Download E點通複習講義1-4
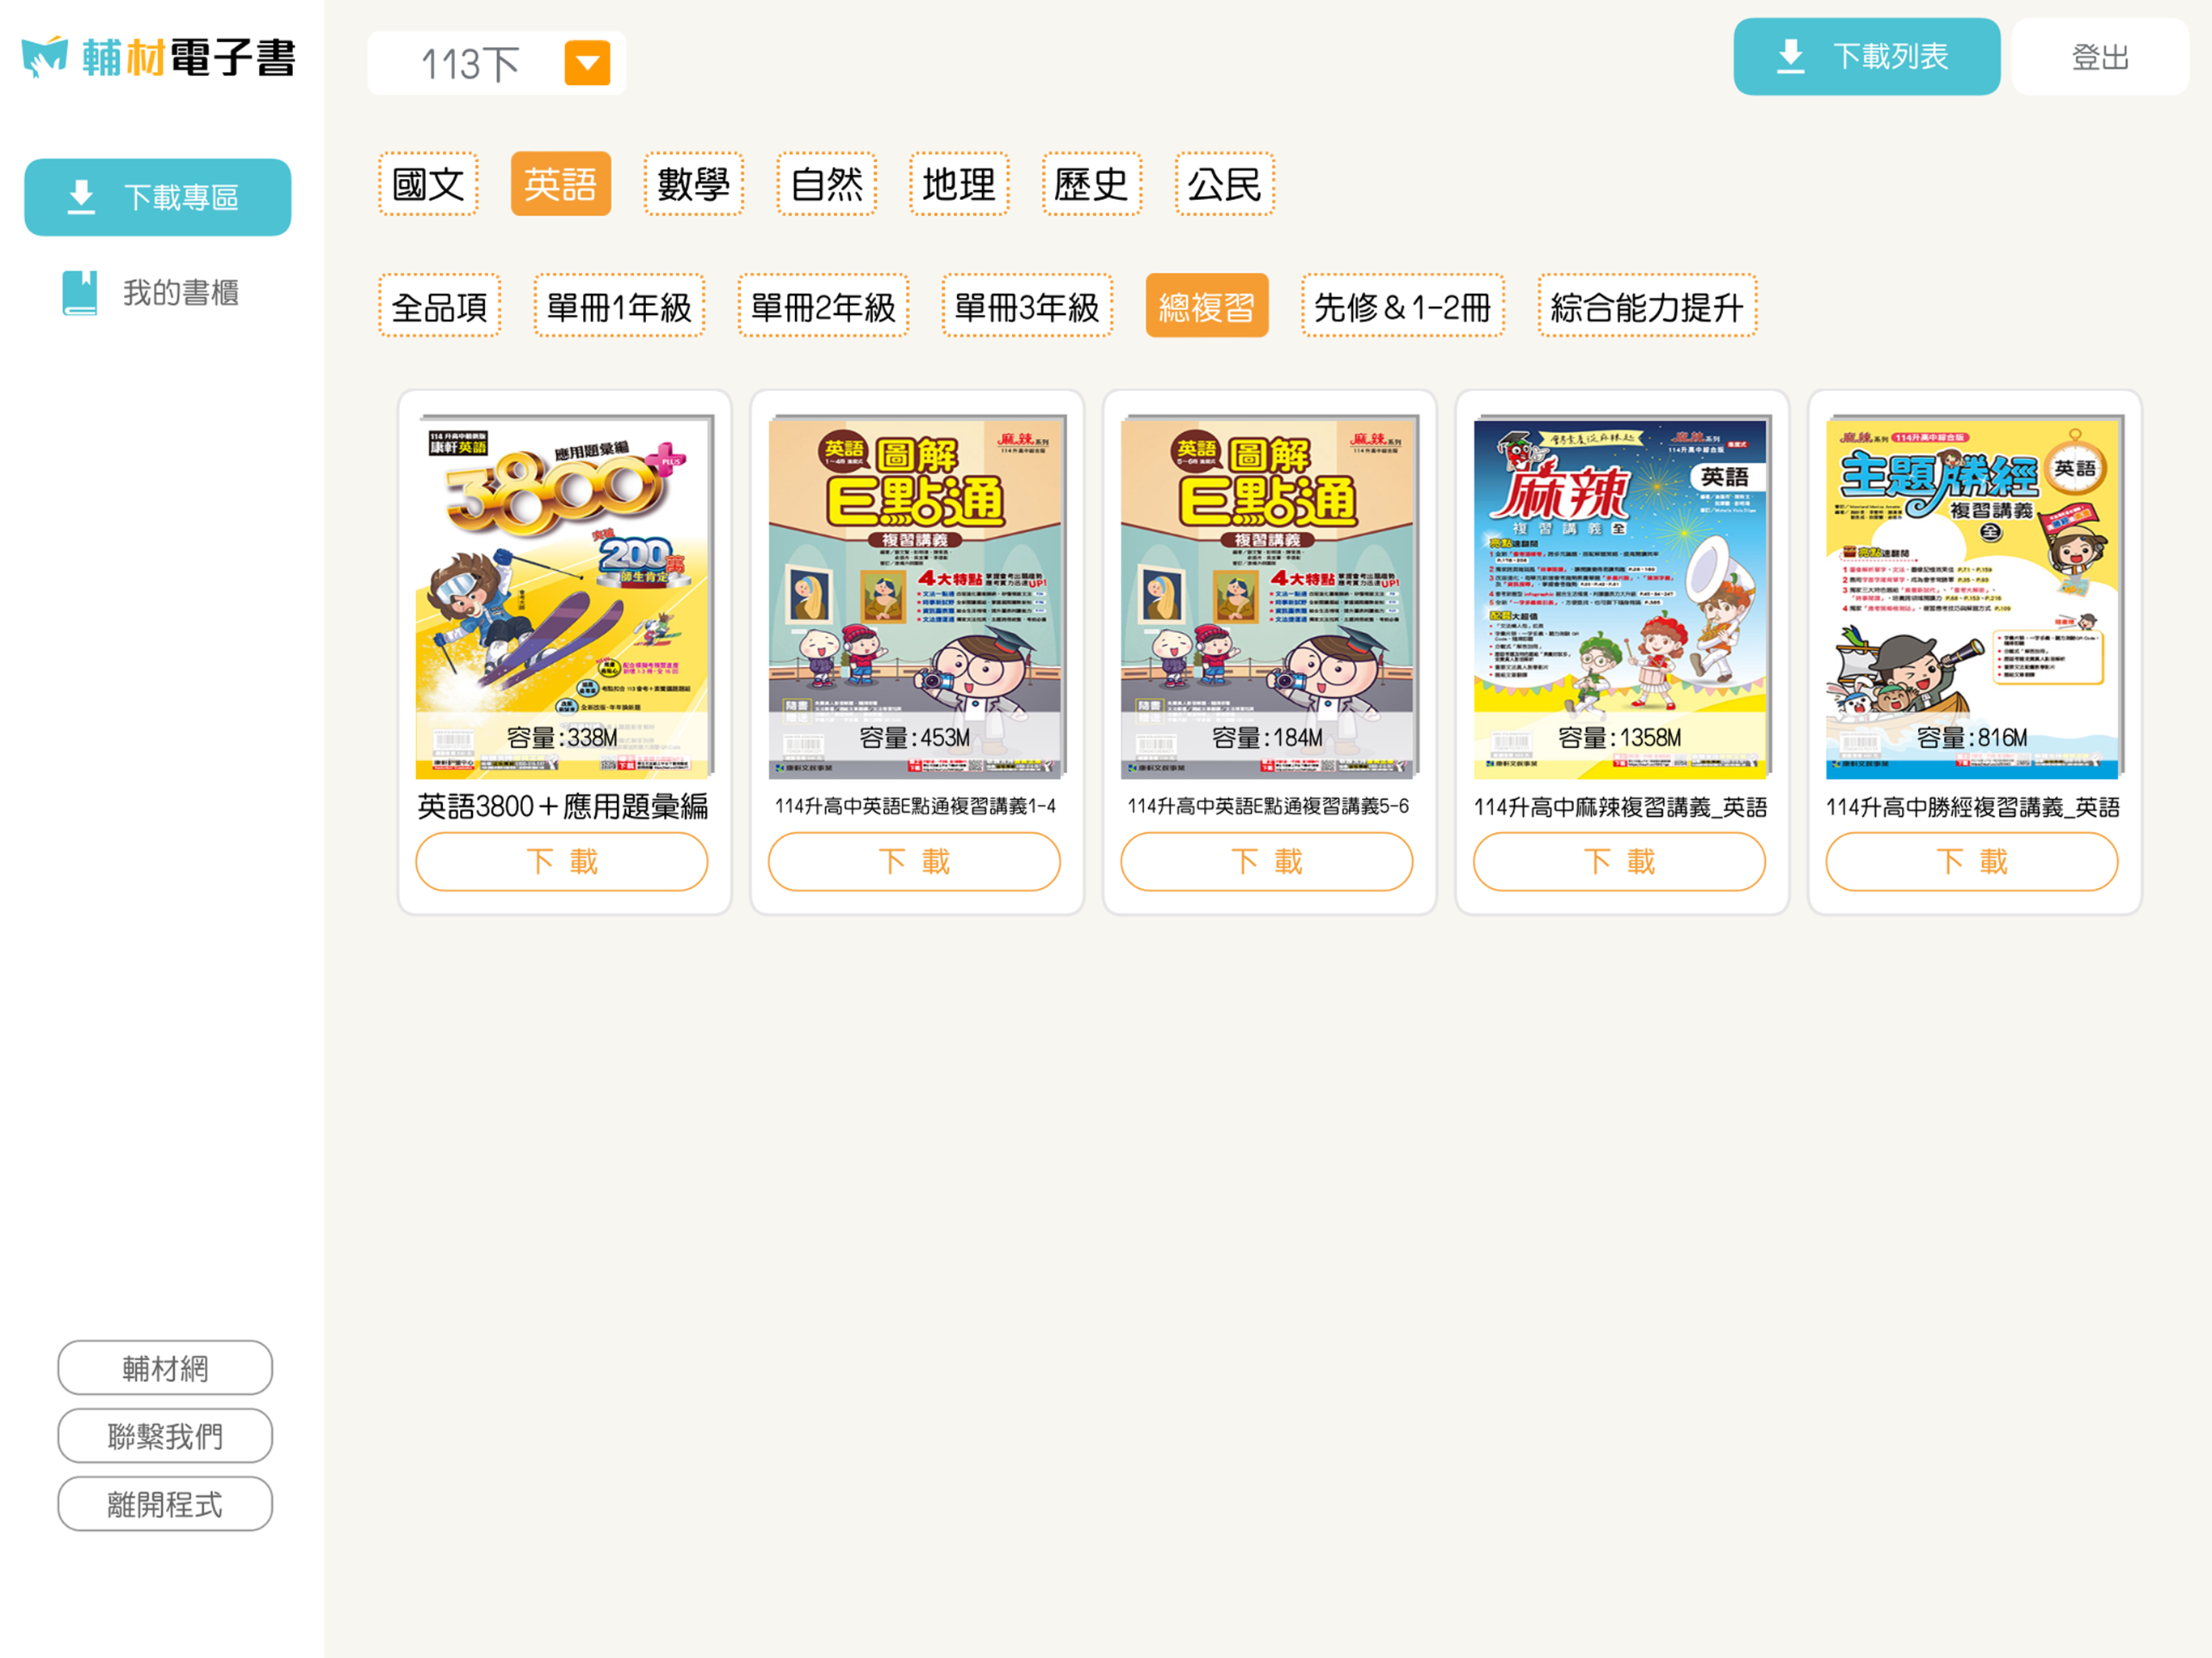 914,861
